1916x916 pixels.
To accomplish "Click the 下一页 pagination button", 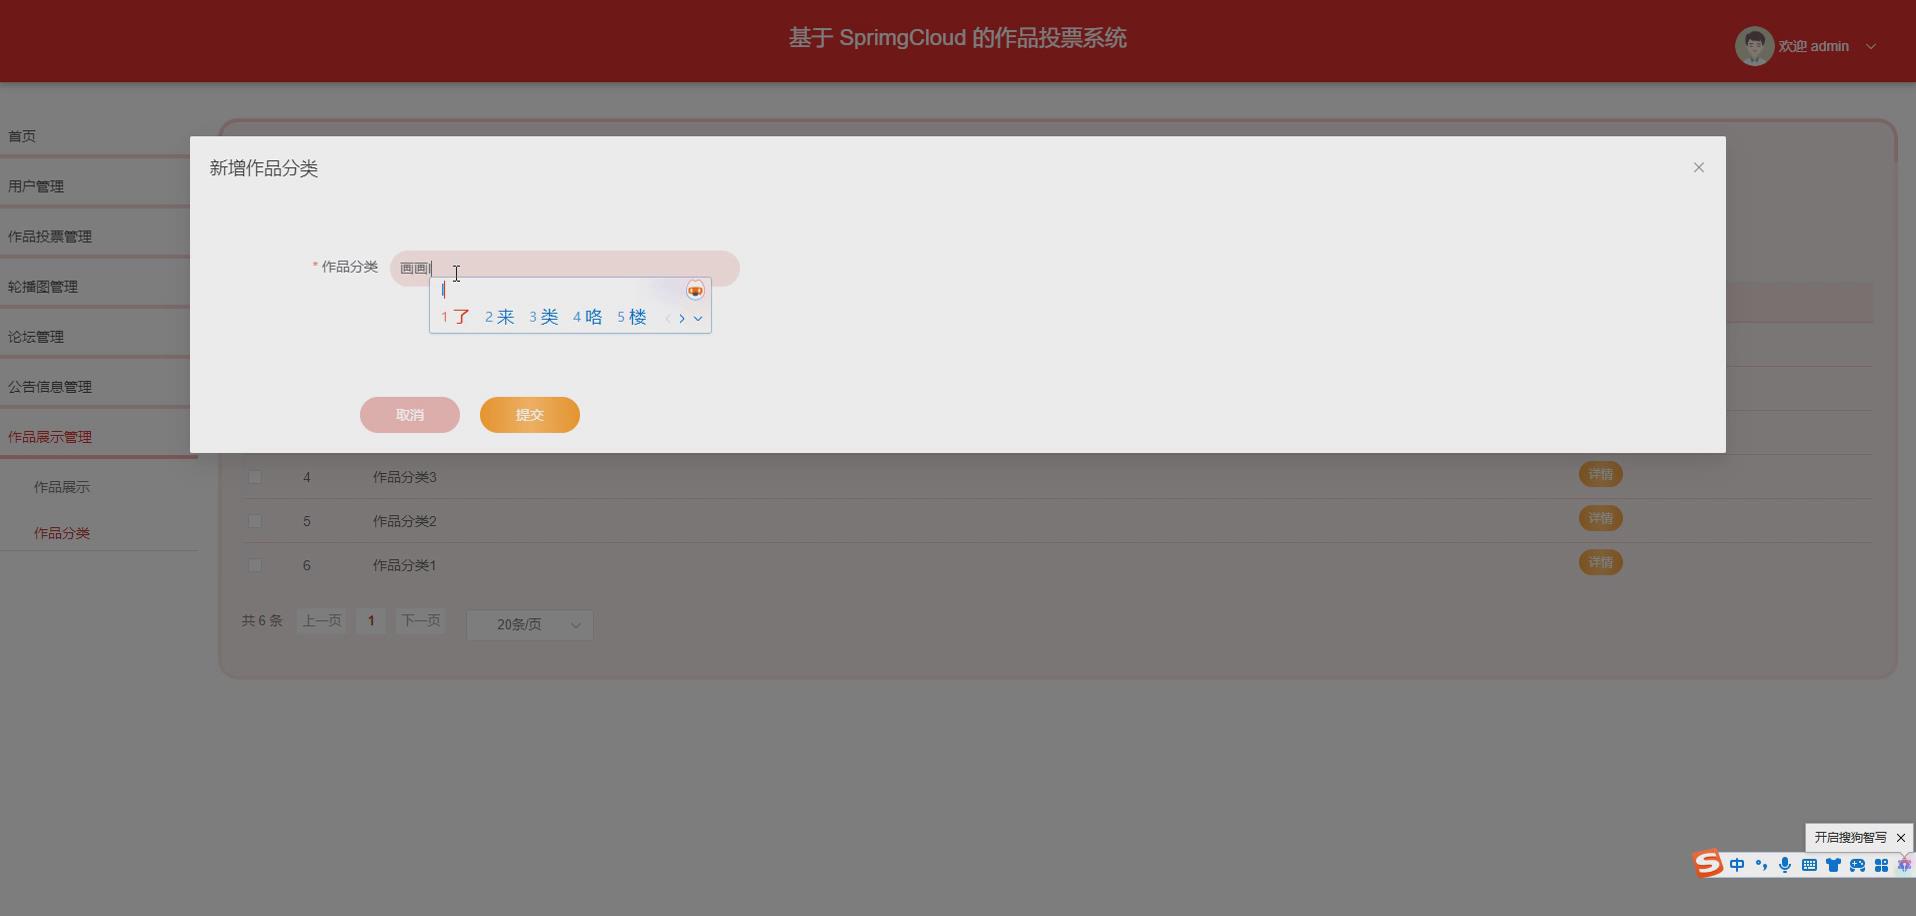I will [x=420, y=621].
